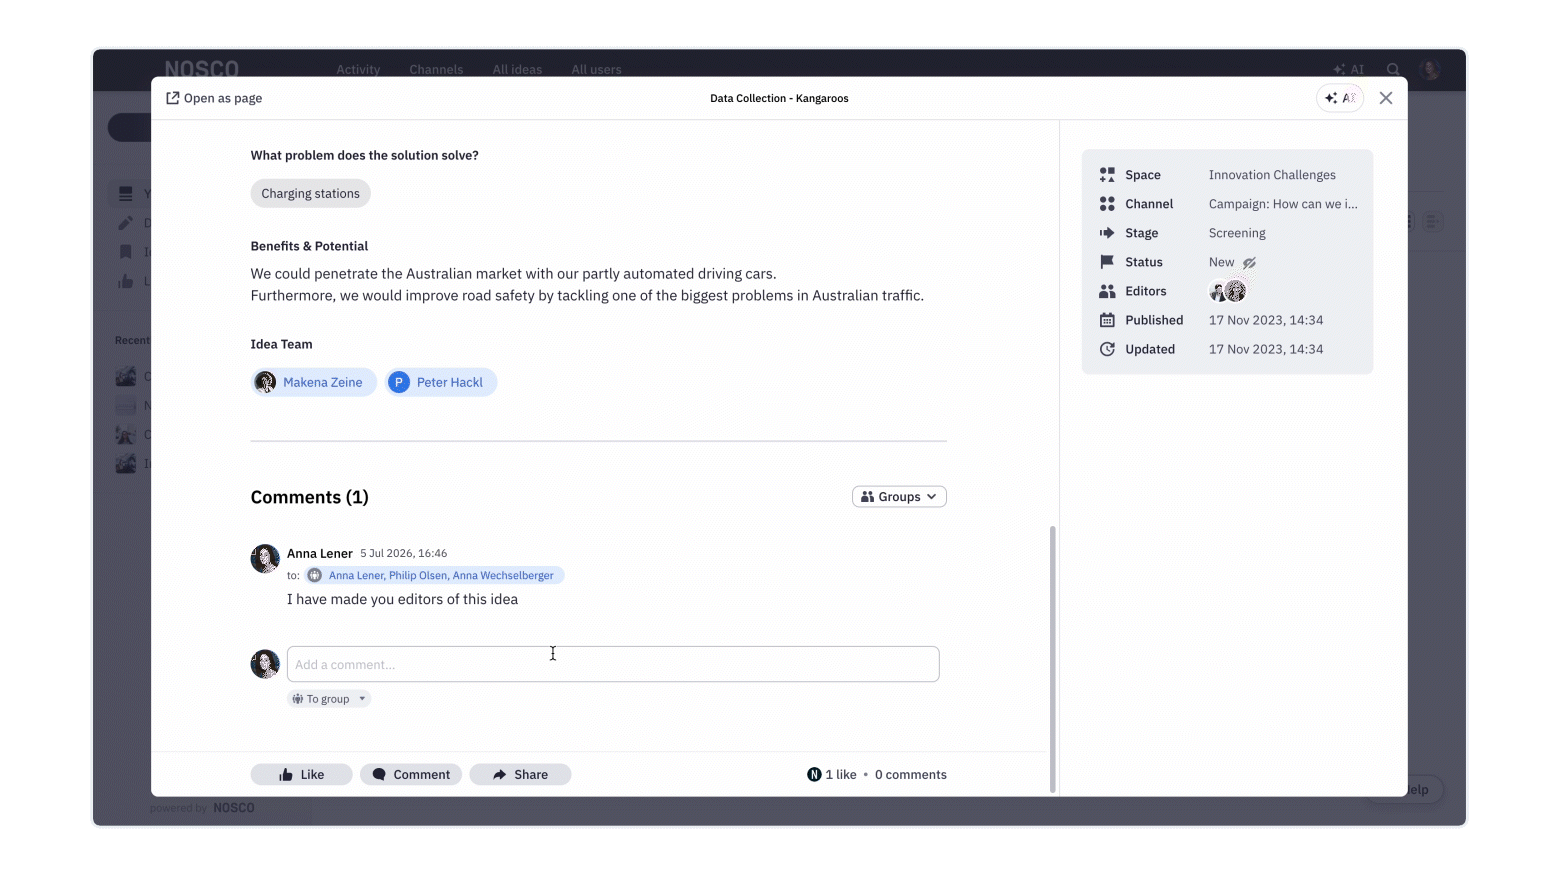Click the modal vertical scrollbar
The image size is (1555, 875).
(1052, 658)
